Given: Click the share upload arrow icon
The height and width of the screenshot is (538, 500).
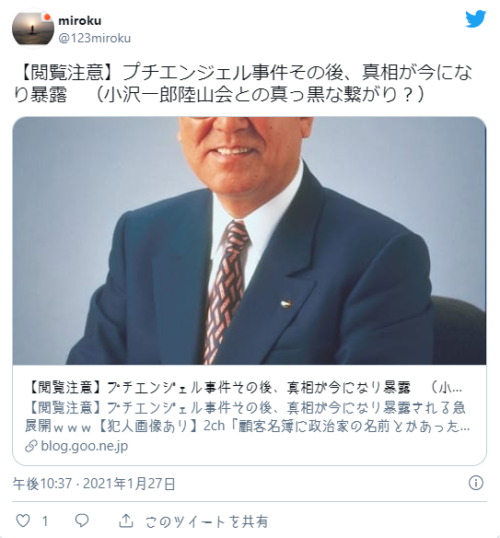Looking at the screenshot, I should (x=126, y=521).
